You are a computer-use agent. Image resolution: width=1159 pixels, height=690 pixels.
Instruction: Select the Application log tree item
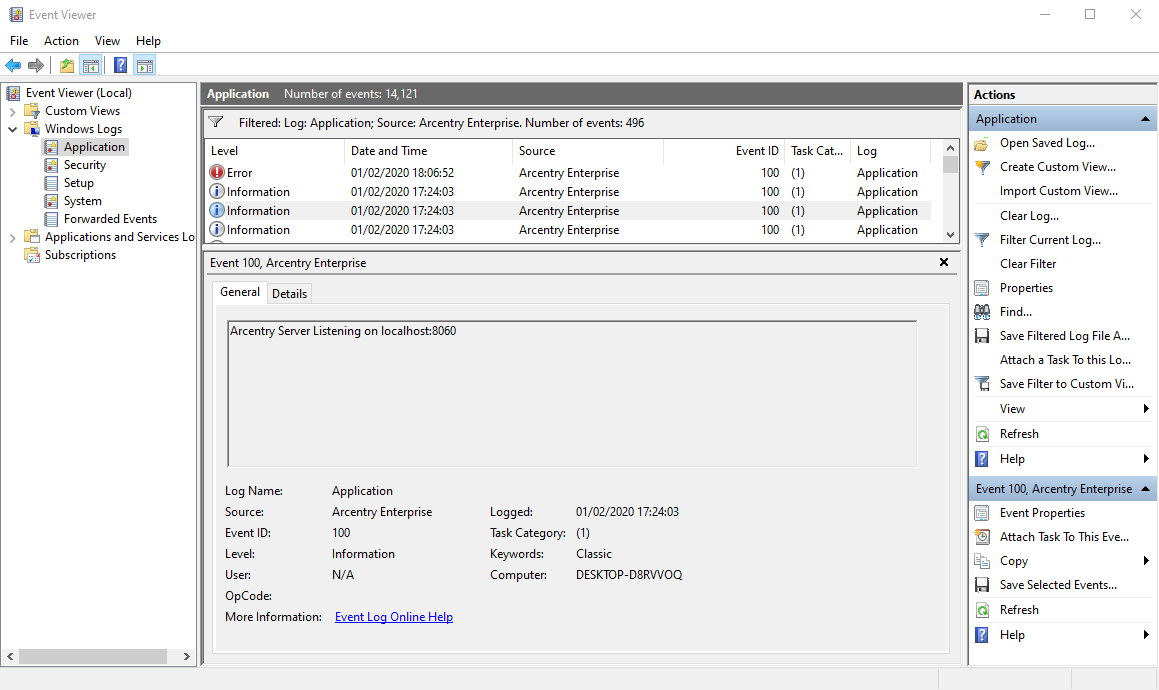pyautogui.click(x=94, y=147)
